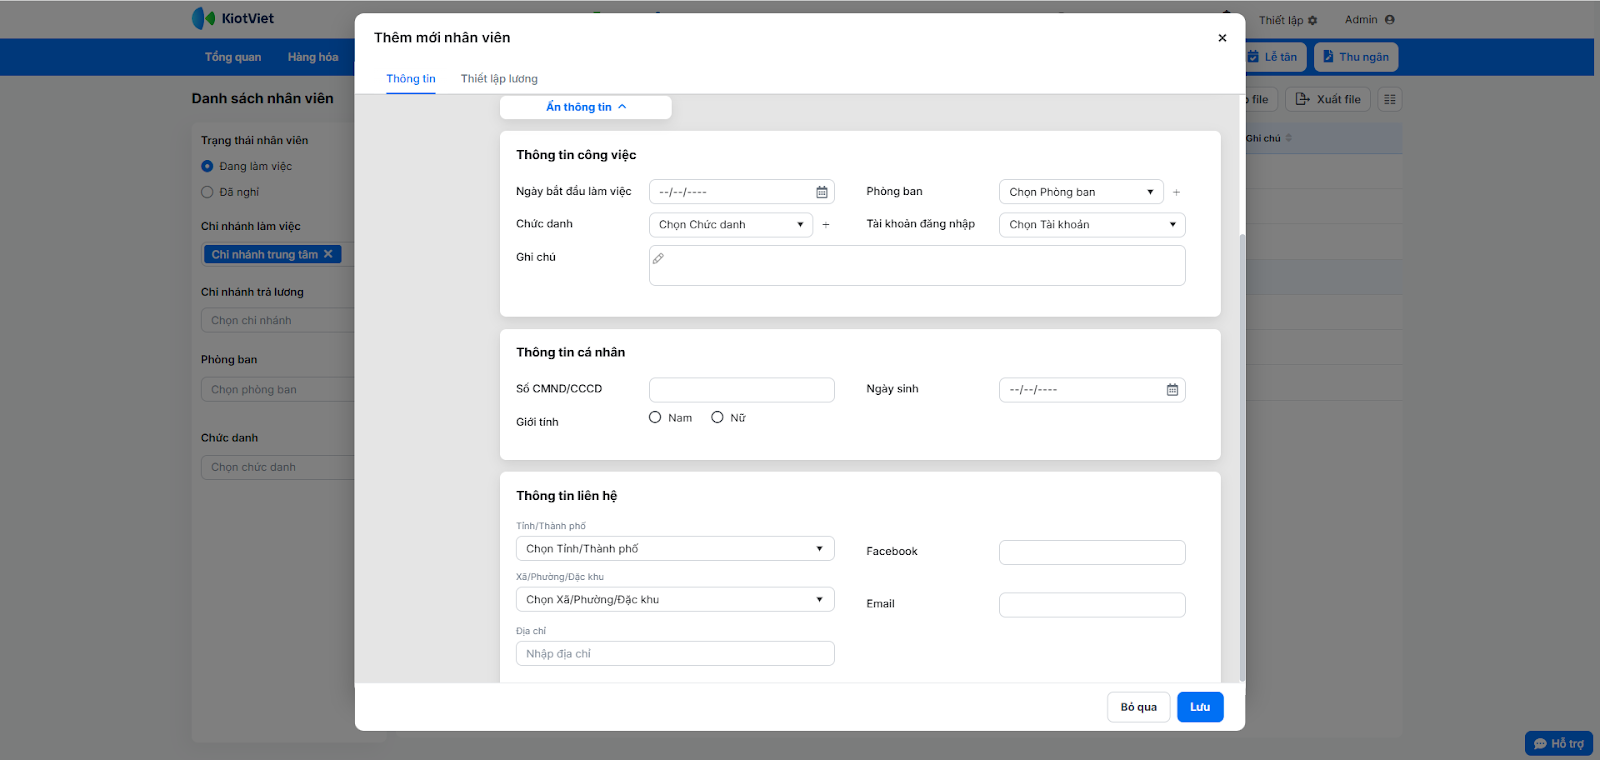Select Nữ gender radio button
Viewport: 1600px width, 760px height.
[717, 417]
